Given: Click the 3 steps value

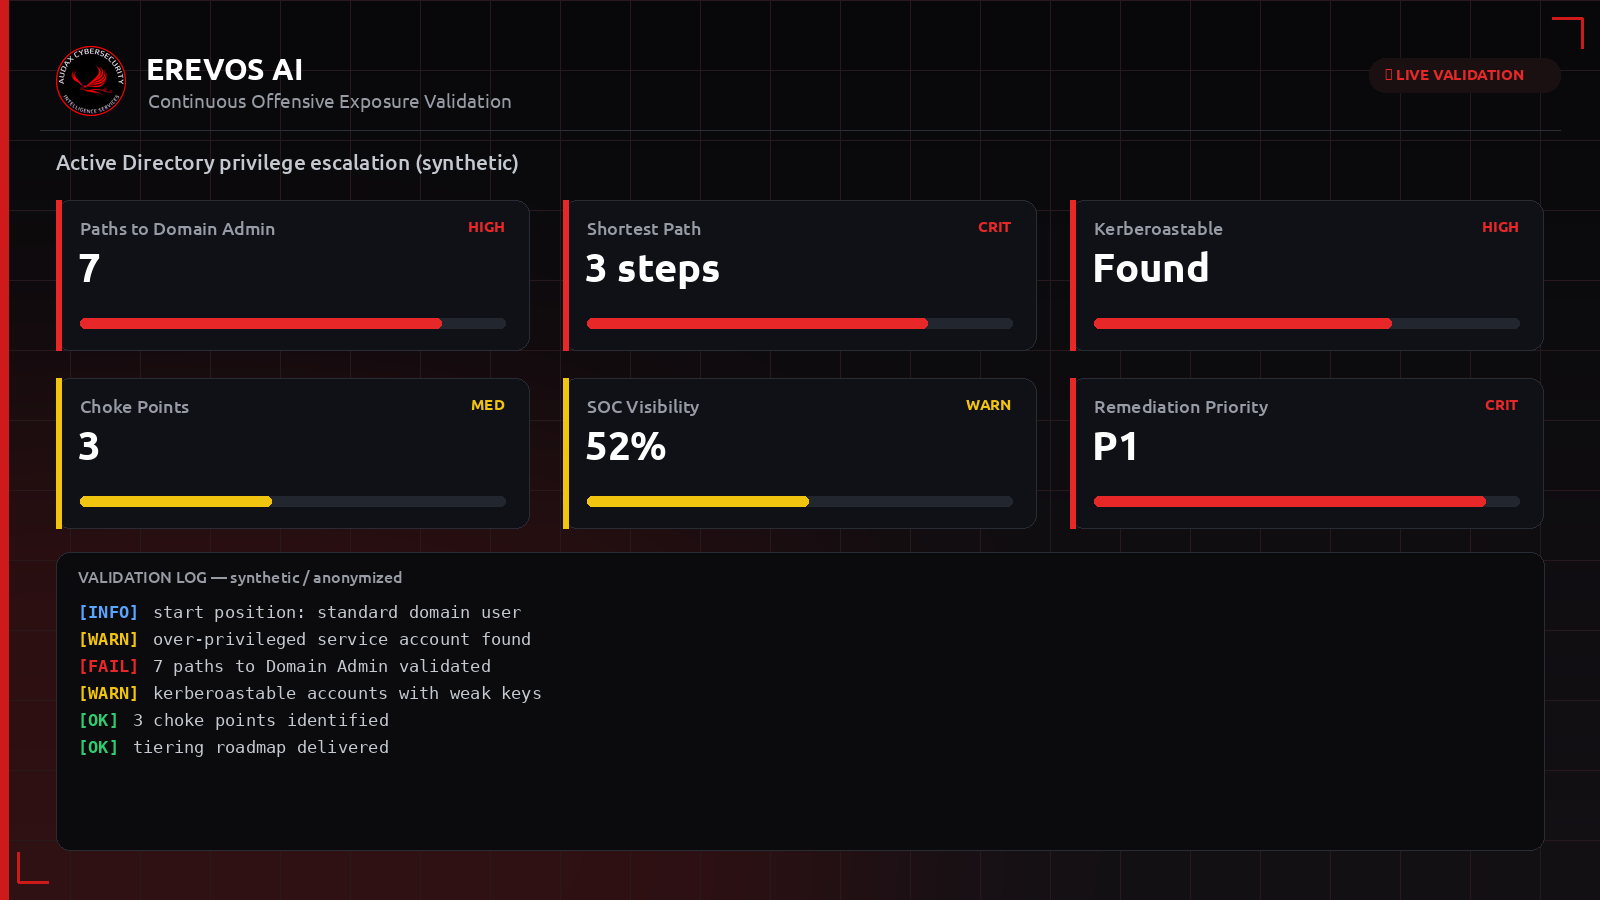Looking at the screenshot, I should 653,269.
